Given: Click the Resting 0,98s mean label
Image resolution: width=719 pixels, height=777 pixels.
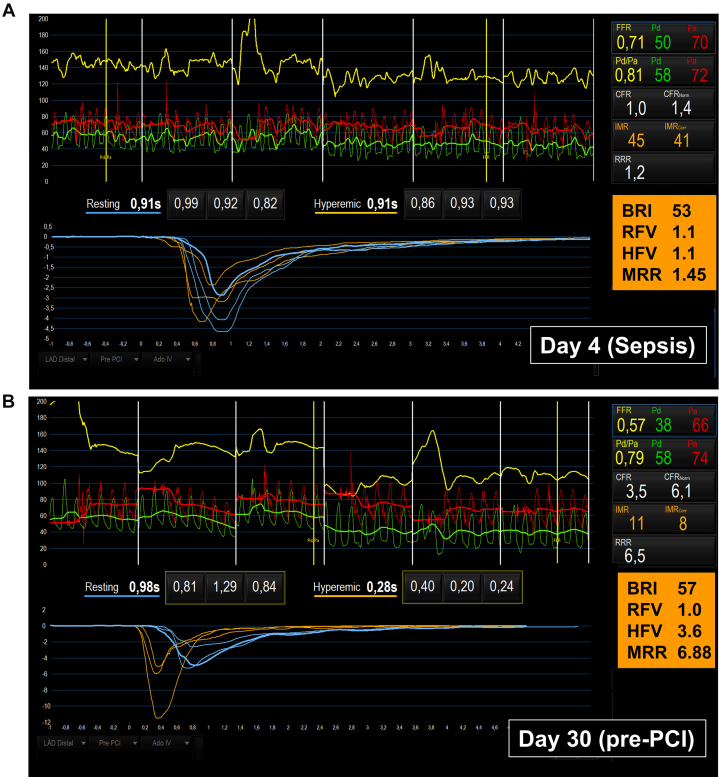Looking at the screenshot, I should pos(122,588).
